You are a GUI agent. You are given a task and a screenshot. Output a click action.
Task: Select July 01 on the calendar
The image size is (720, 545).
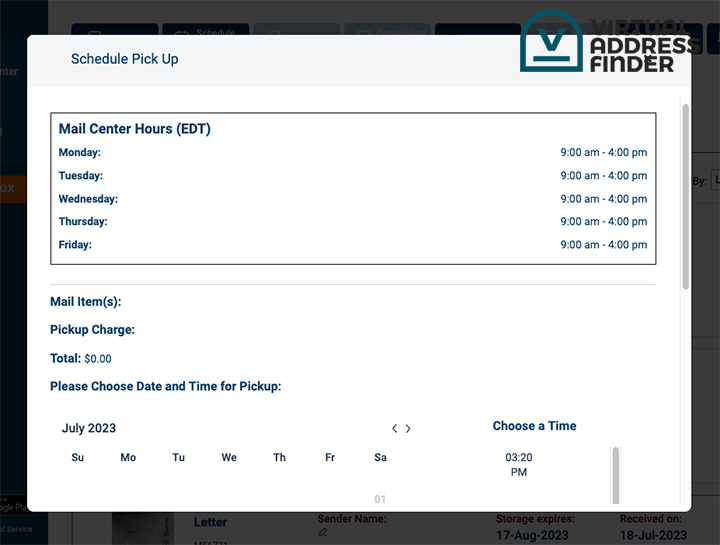tap(380, 499)
